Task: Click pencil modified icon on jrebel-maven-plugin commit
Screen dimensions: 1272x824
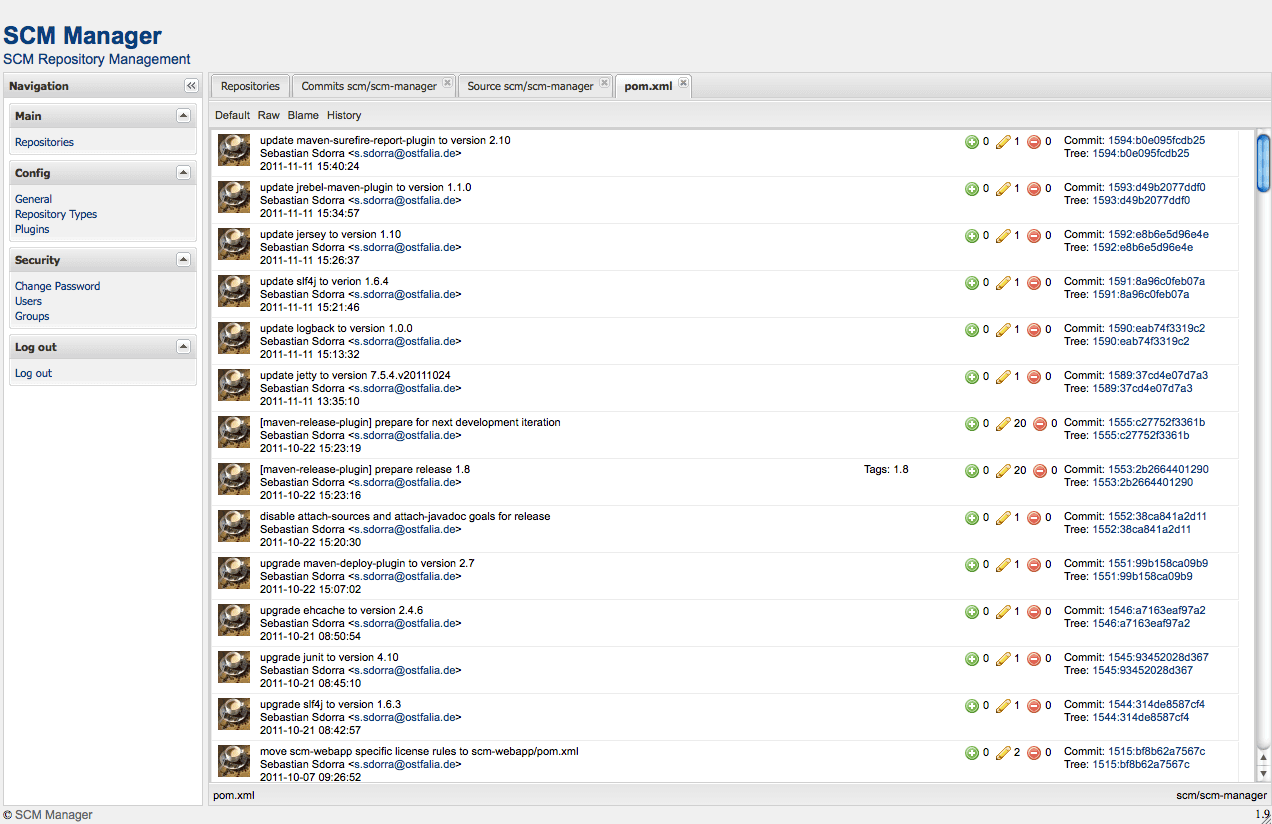Action: coord(1003,189)
